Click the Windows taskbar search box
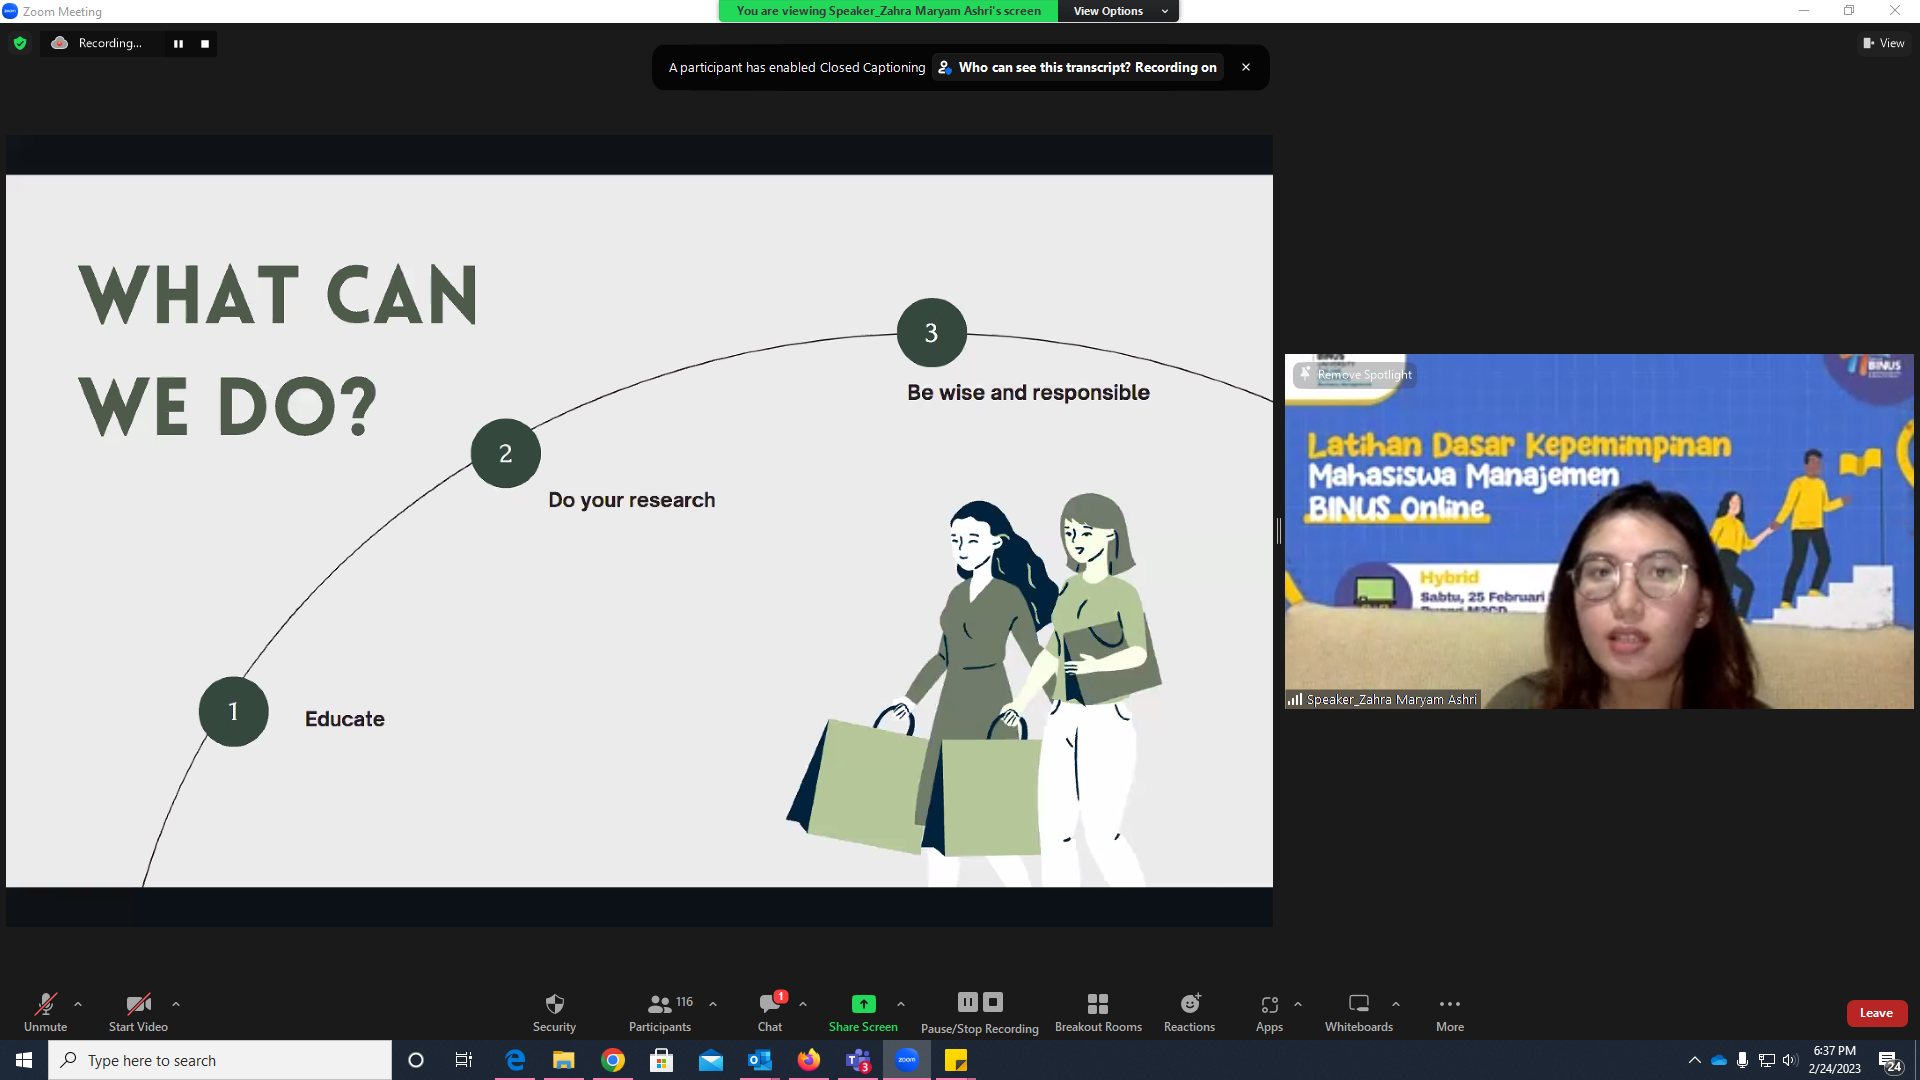Viewport: 1920px width, 1080px height. click(x=220, y=1060)
